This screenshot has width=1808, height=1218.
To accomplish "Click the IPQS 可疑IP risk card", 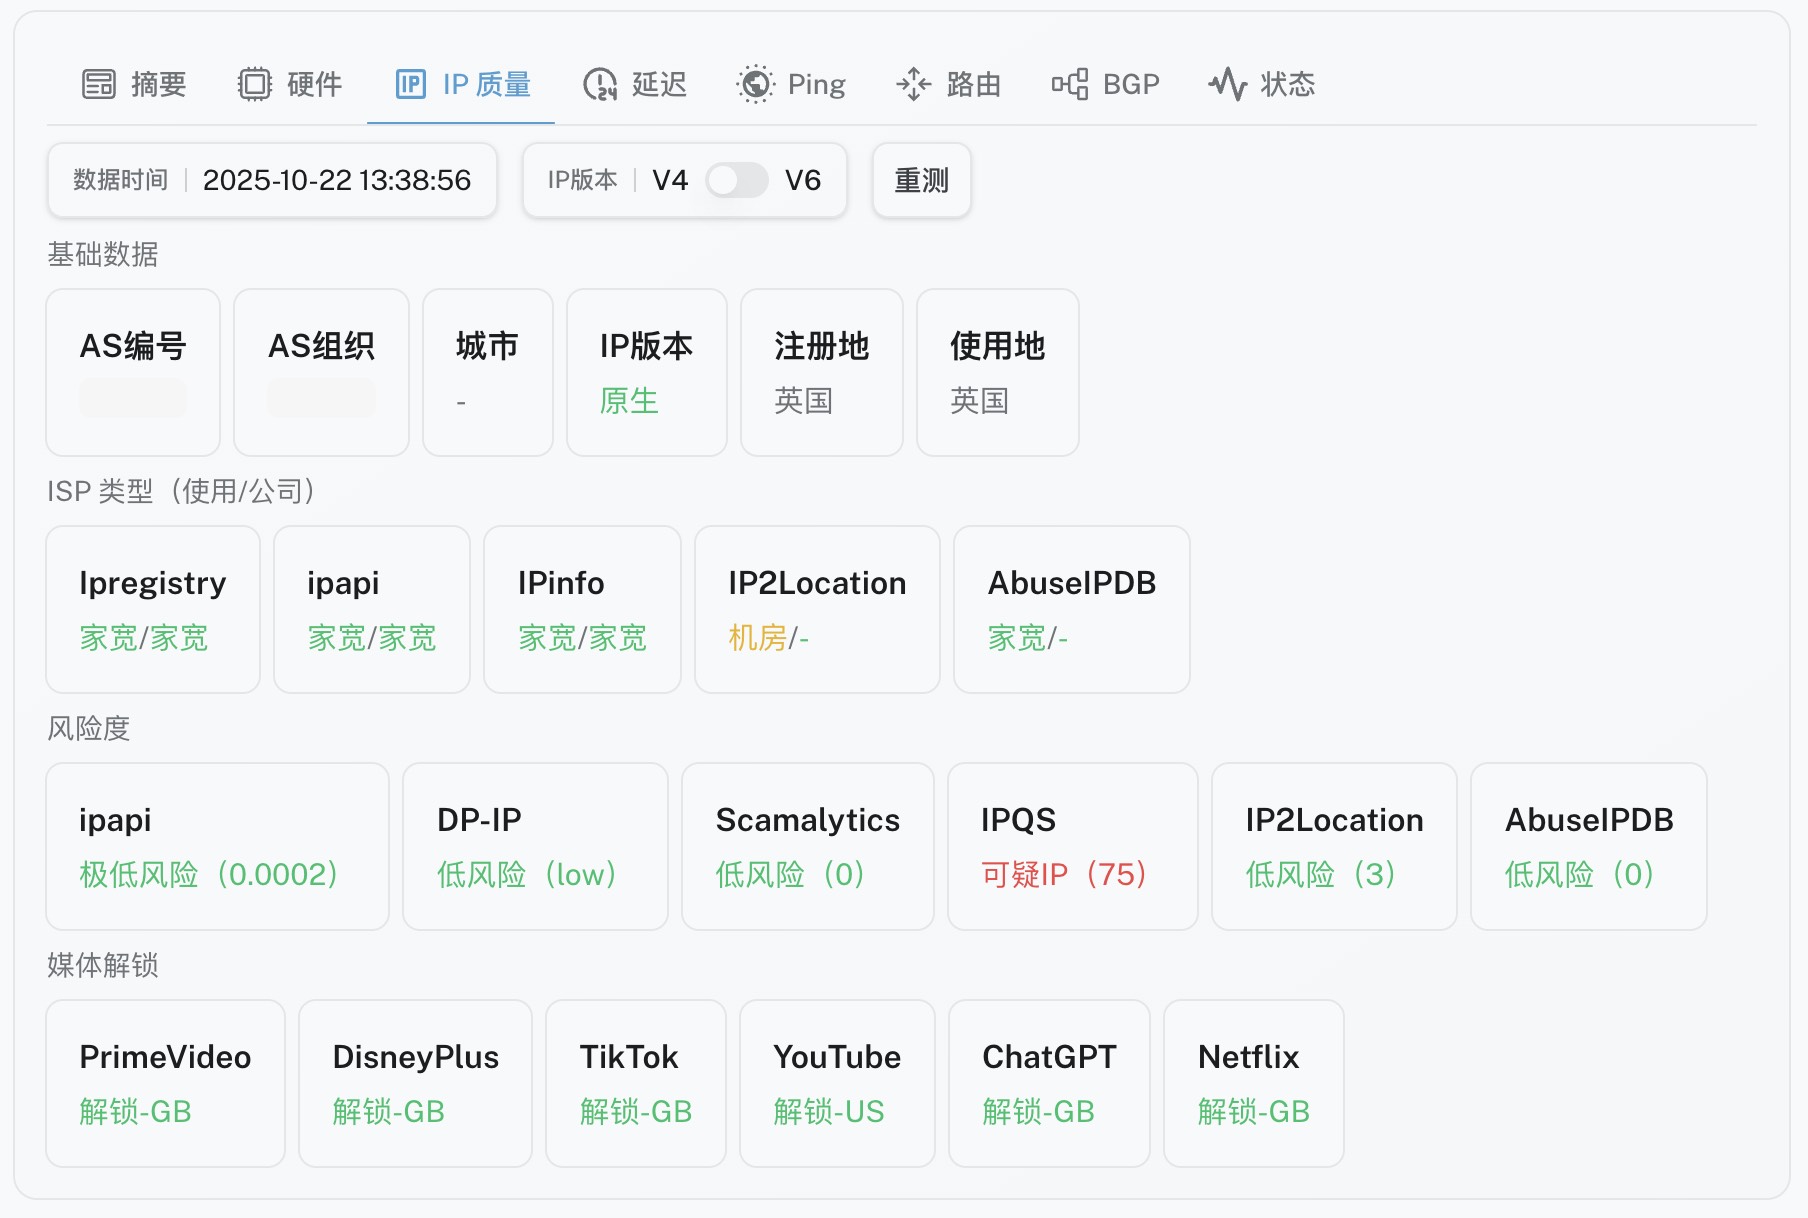I will click(1071, 846).
